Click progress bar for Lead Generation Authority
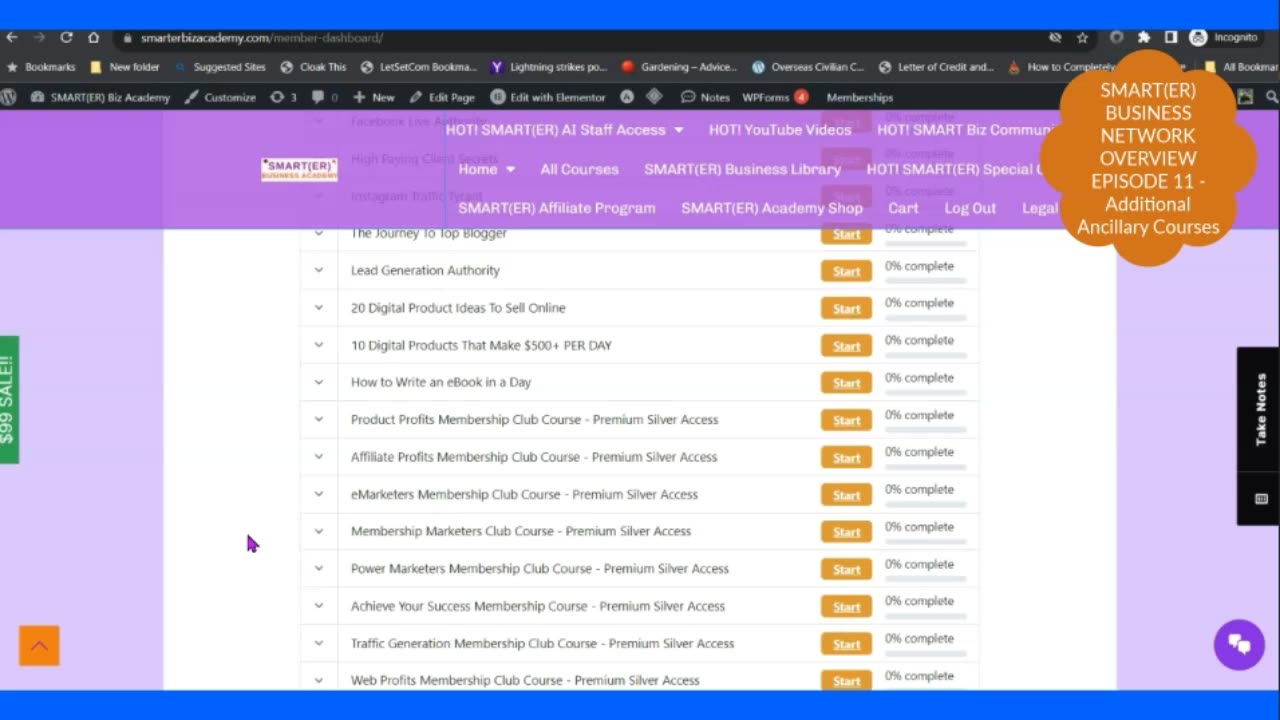This screenshot has height=720, width=1280. pos(925,281)
